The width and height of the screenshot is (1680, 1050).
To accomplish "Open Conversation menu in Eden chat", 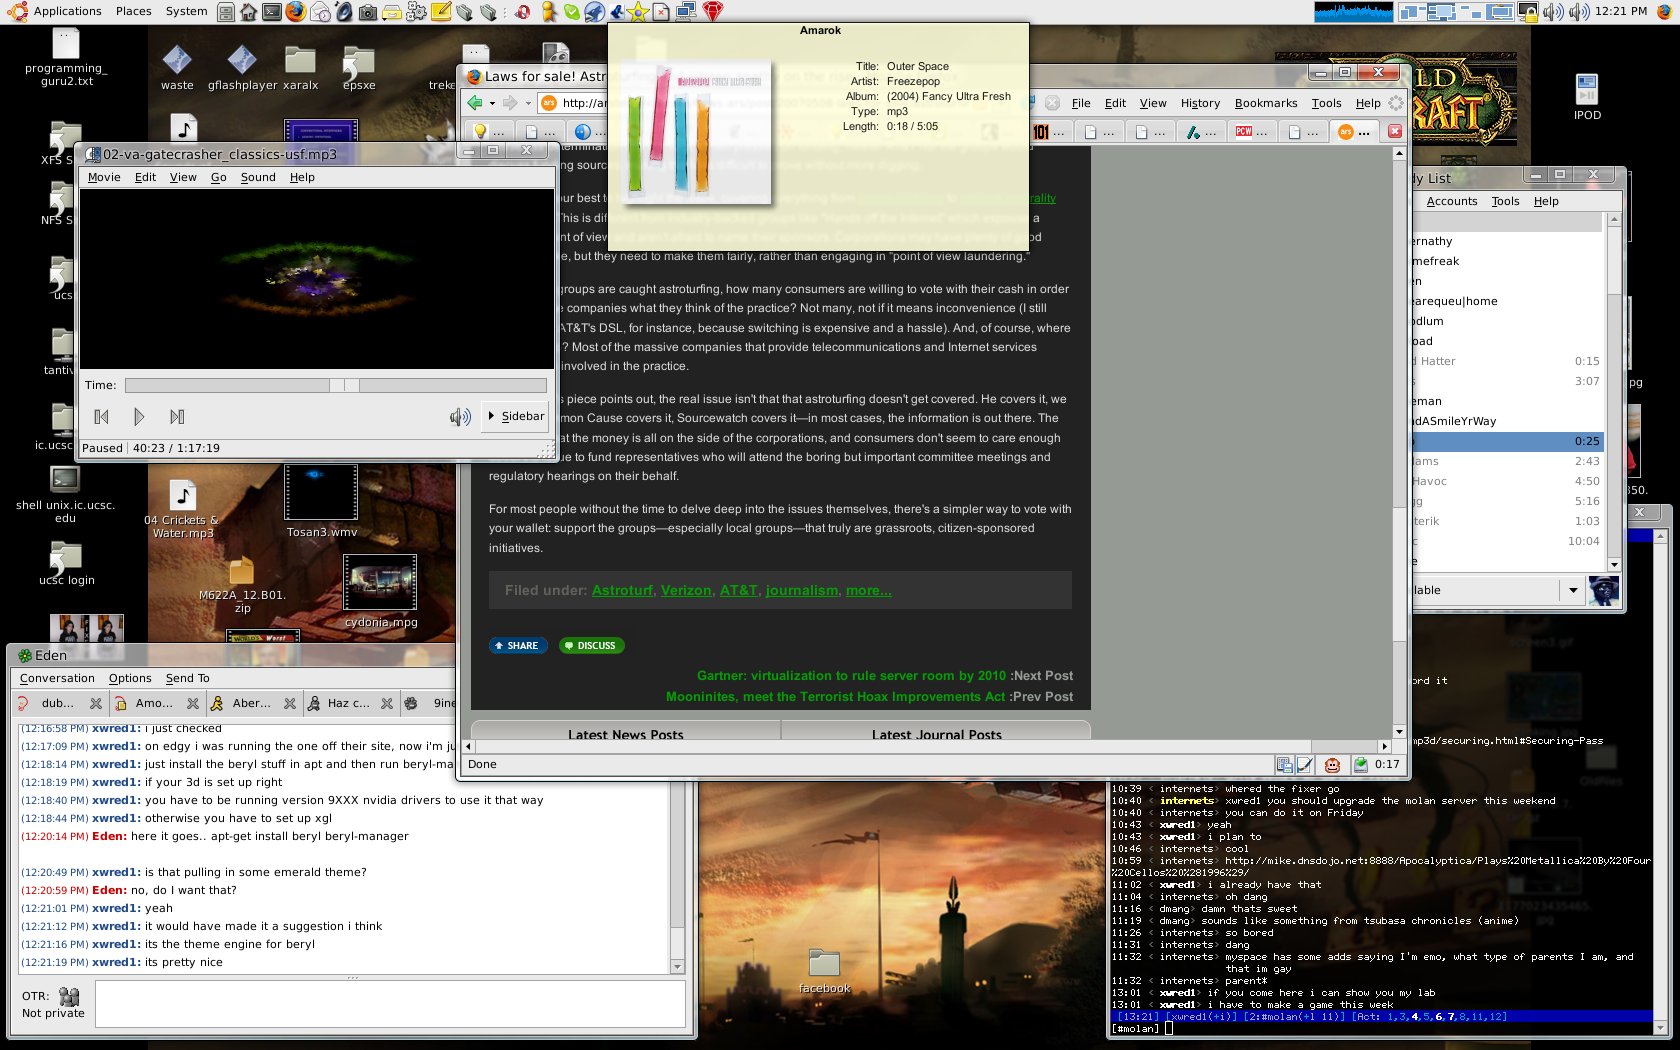I will point(57,678).
